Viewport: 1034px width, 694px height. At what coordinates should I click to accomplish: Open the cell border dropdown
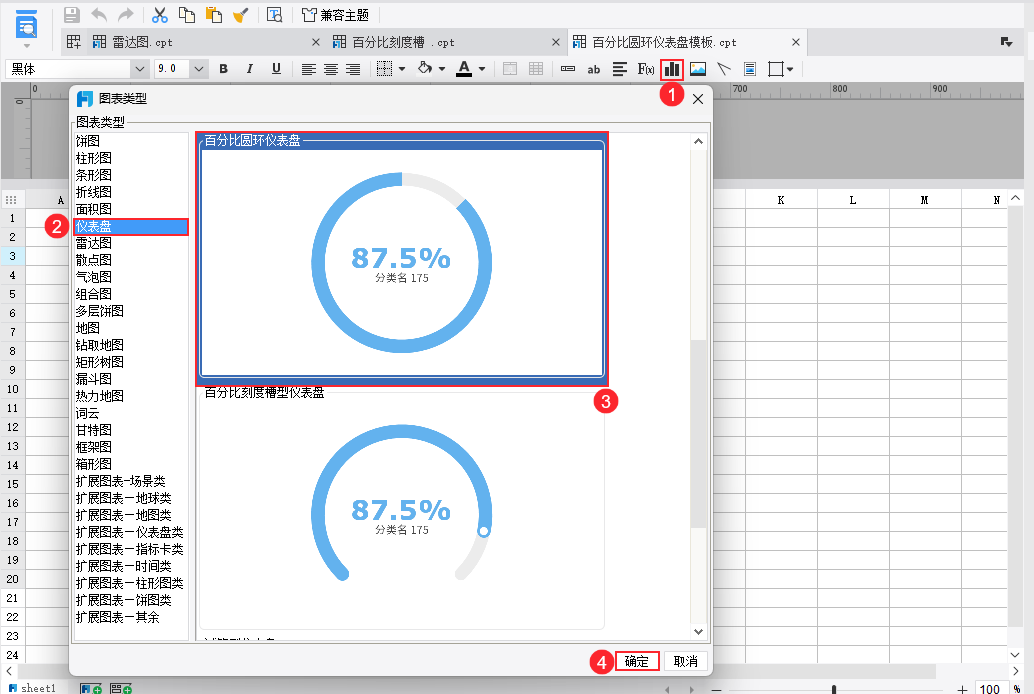(x=402, y=69)
